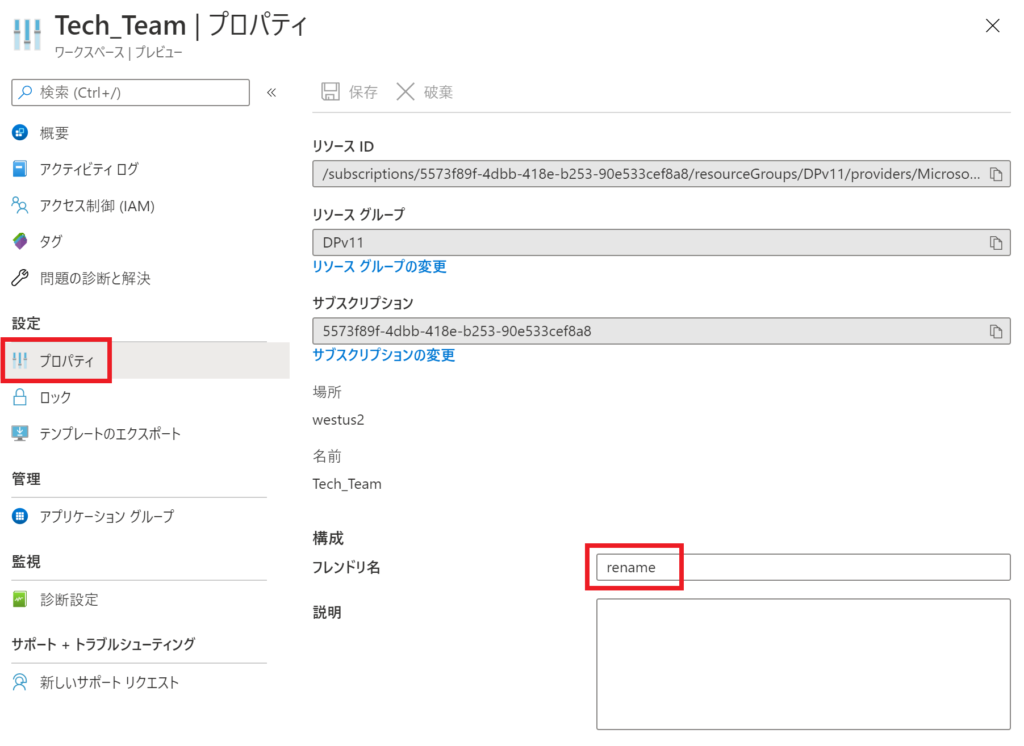Click the 新しいサポート リクエスト person icon
This screenshot has width=1024, height=746.
(20, 682)
